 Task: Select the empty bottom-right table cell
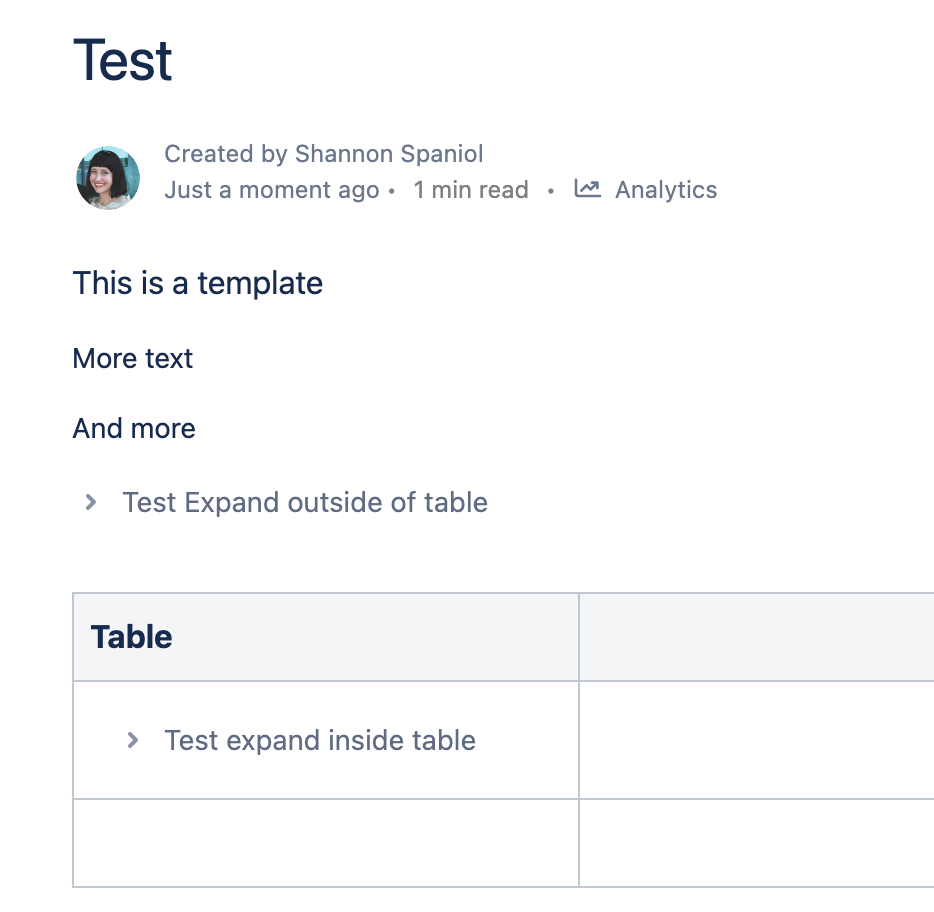click(x=756, y=843)
